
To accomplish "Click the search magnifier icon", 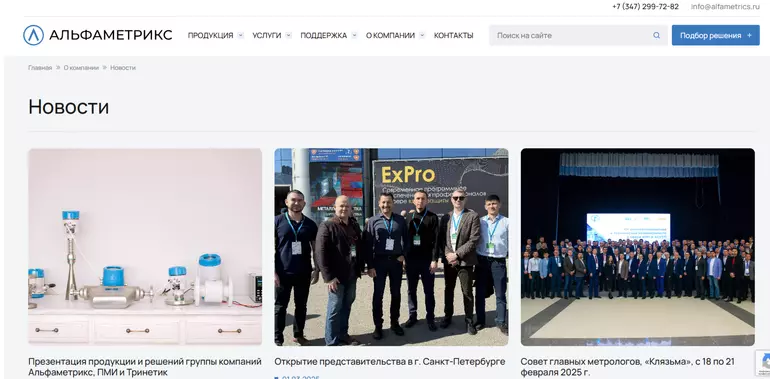I will pos(657,35).
